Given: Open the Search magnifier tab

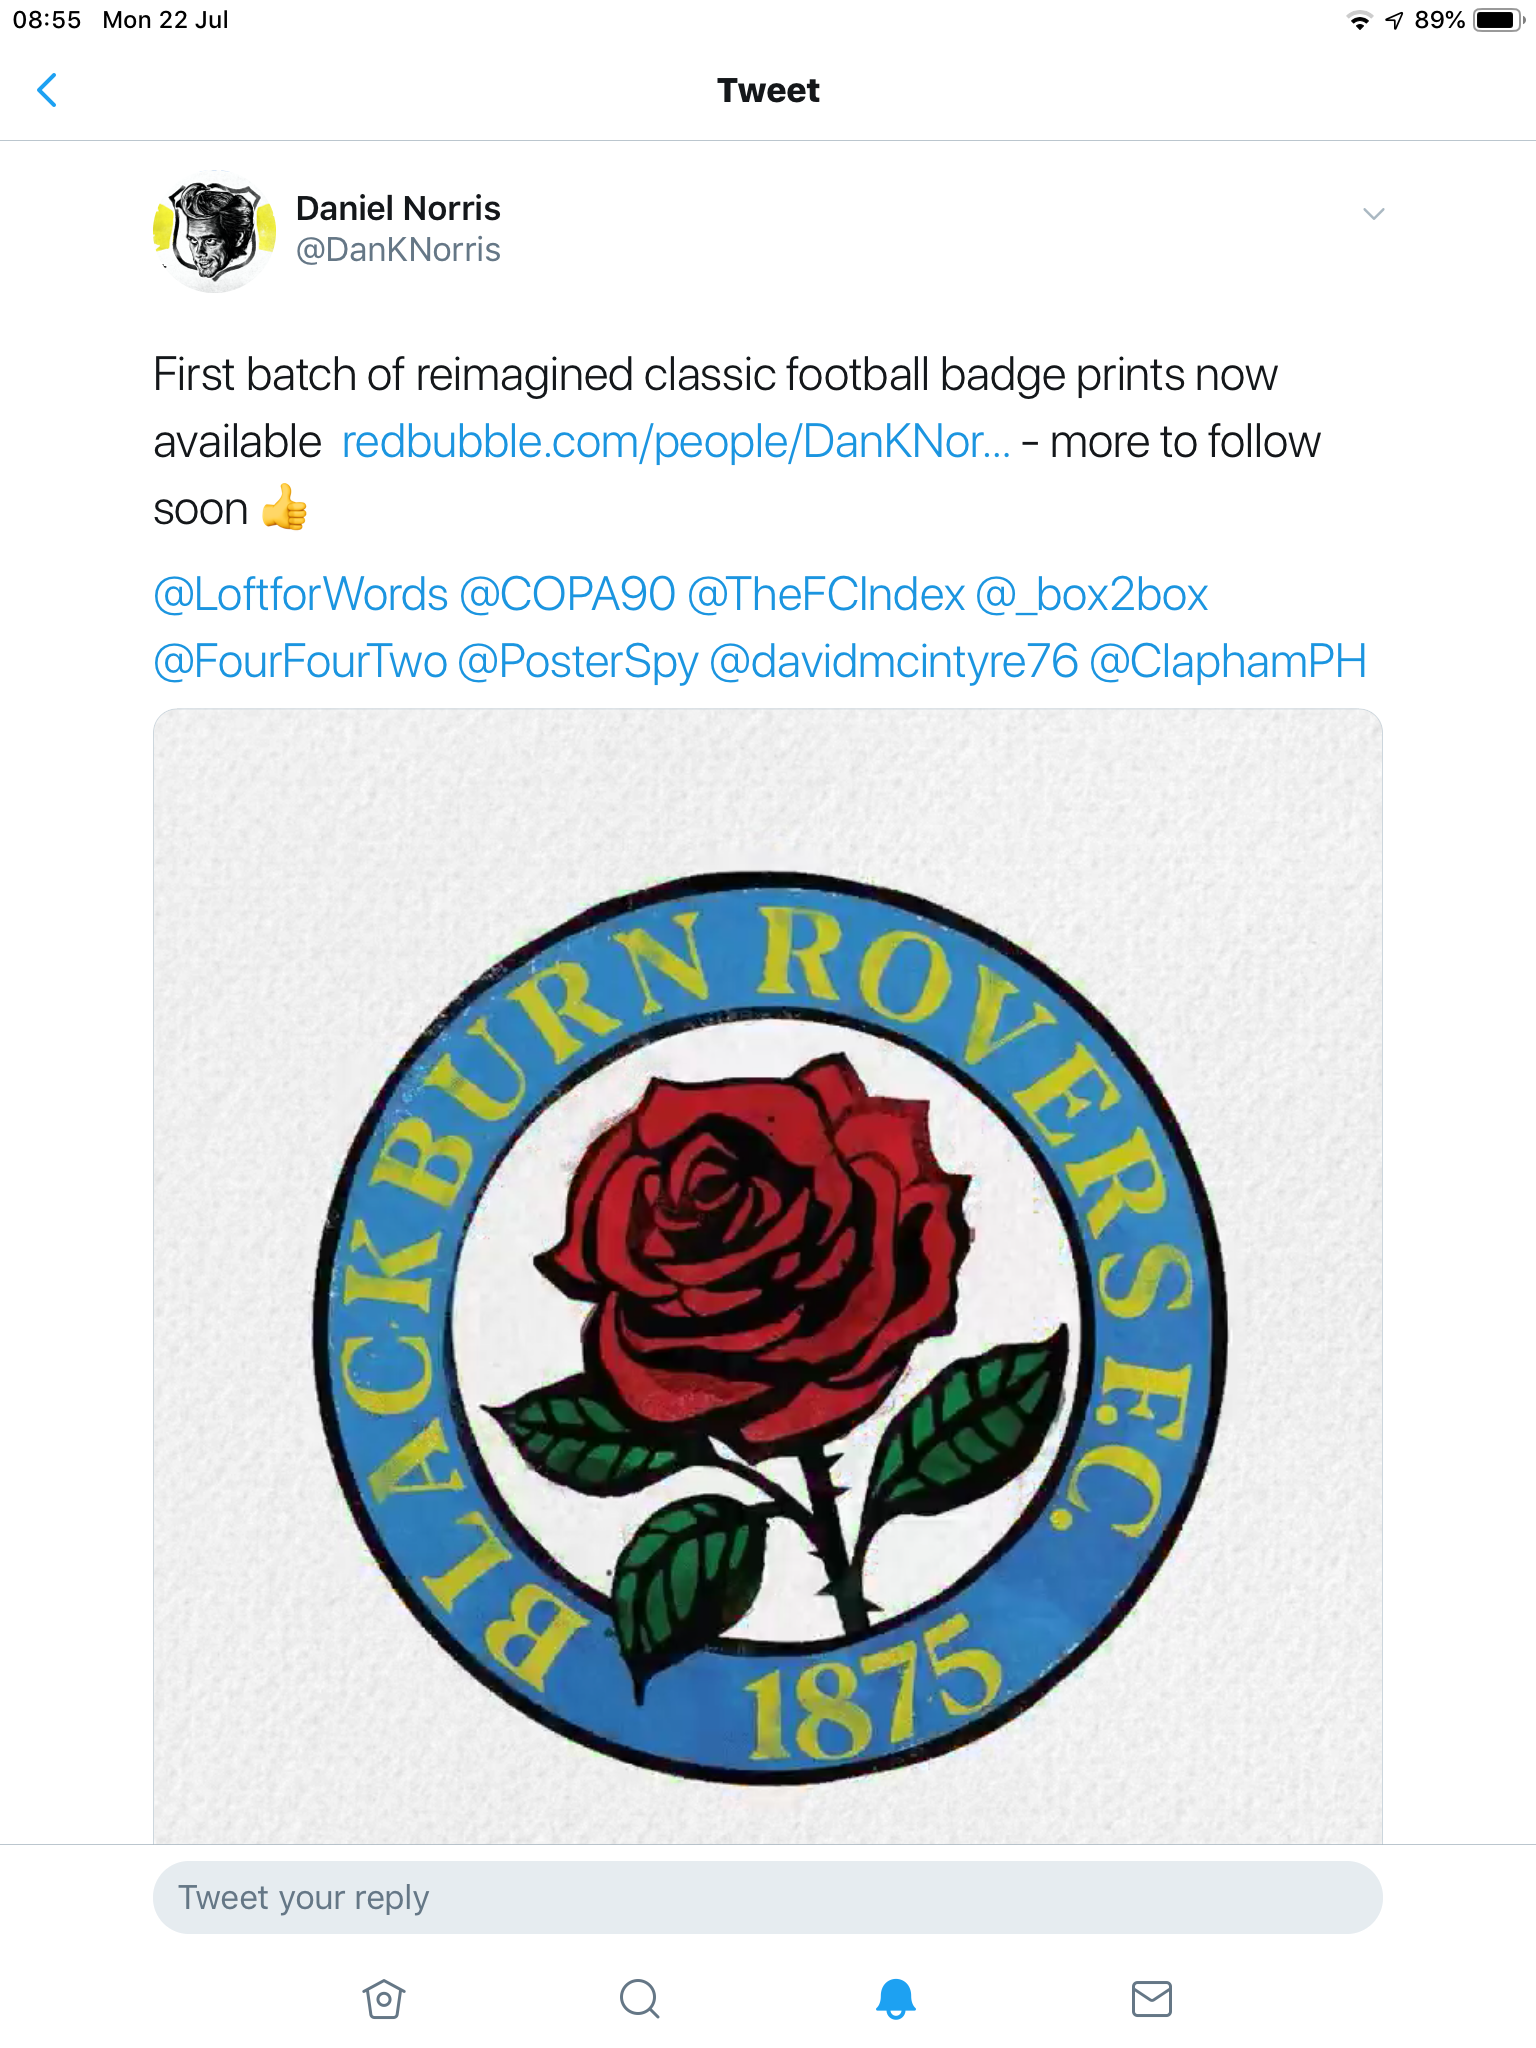Looking at the screenshot, I should click(x=640, y=1999).
